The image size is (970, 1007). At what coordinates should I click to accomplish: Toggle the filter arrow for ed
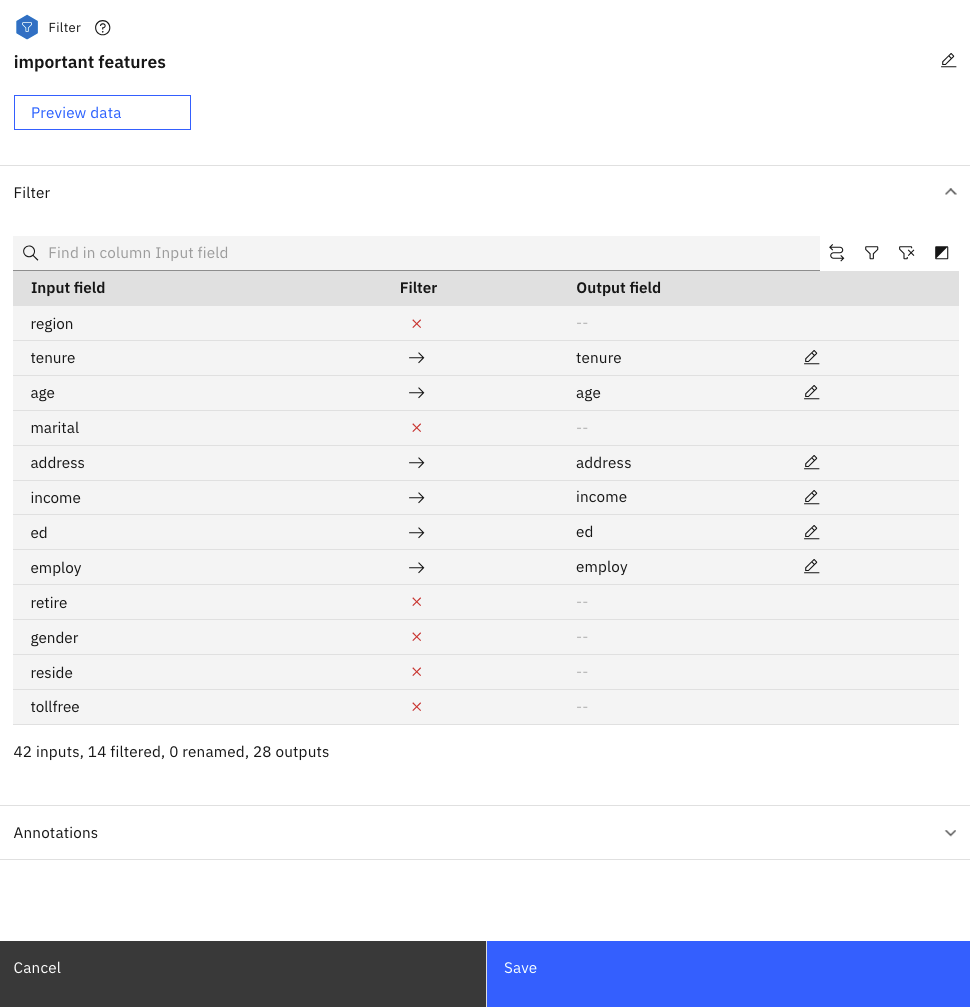pos(417,532)
